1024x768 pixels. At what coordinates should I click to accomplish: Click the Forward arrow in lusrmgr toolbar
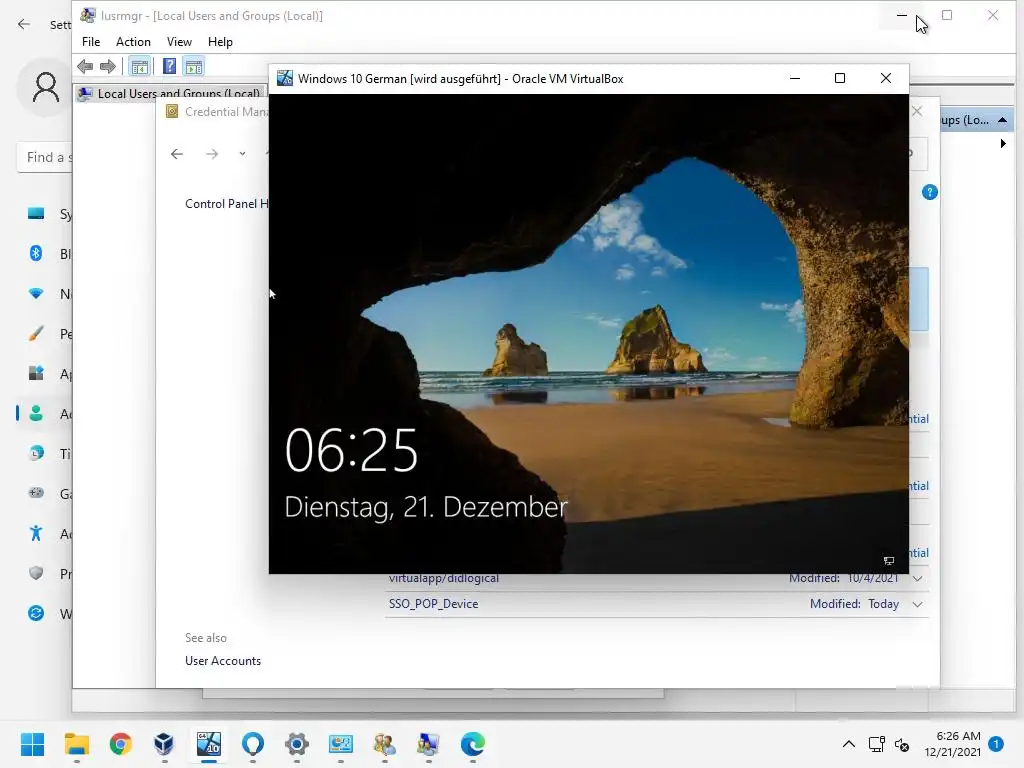[108, 66]
